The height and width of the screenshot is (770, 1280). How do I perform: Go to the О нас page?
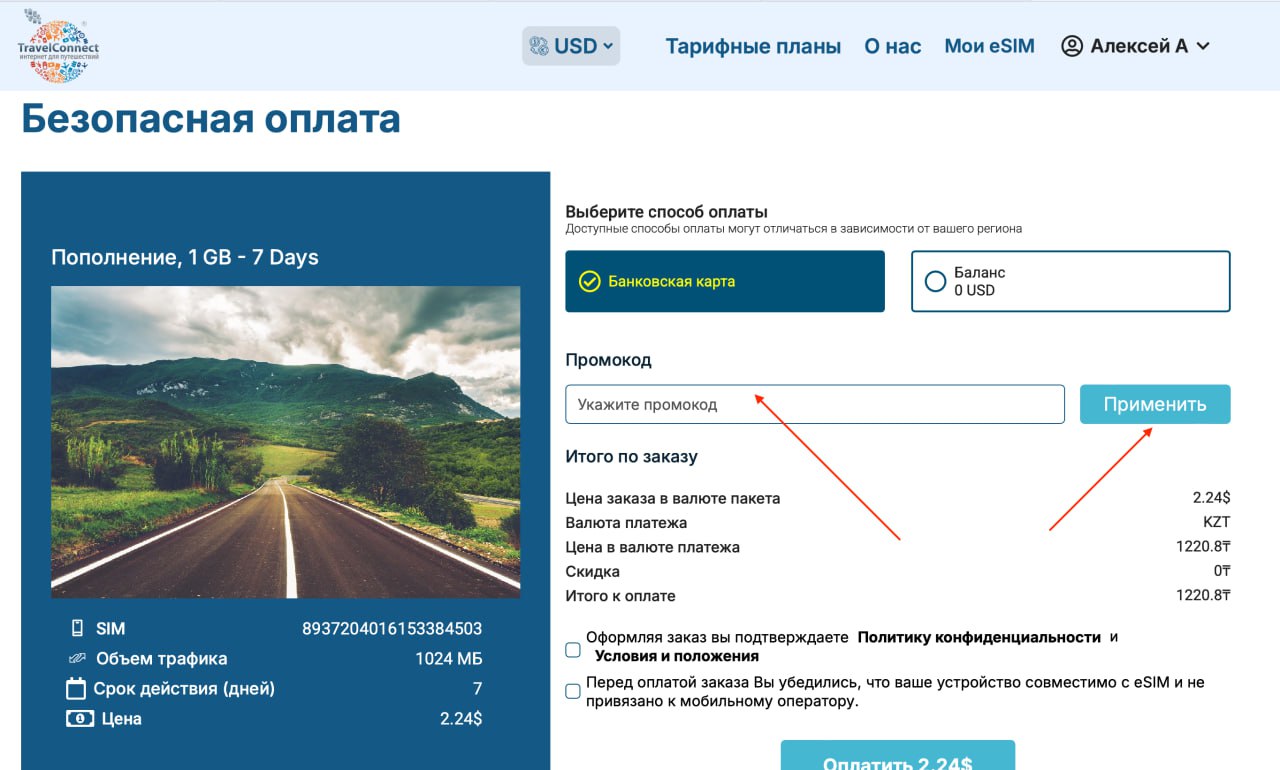(892, 46)
